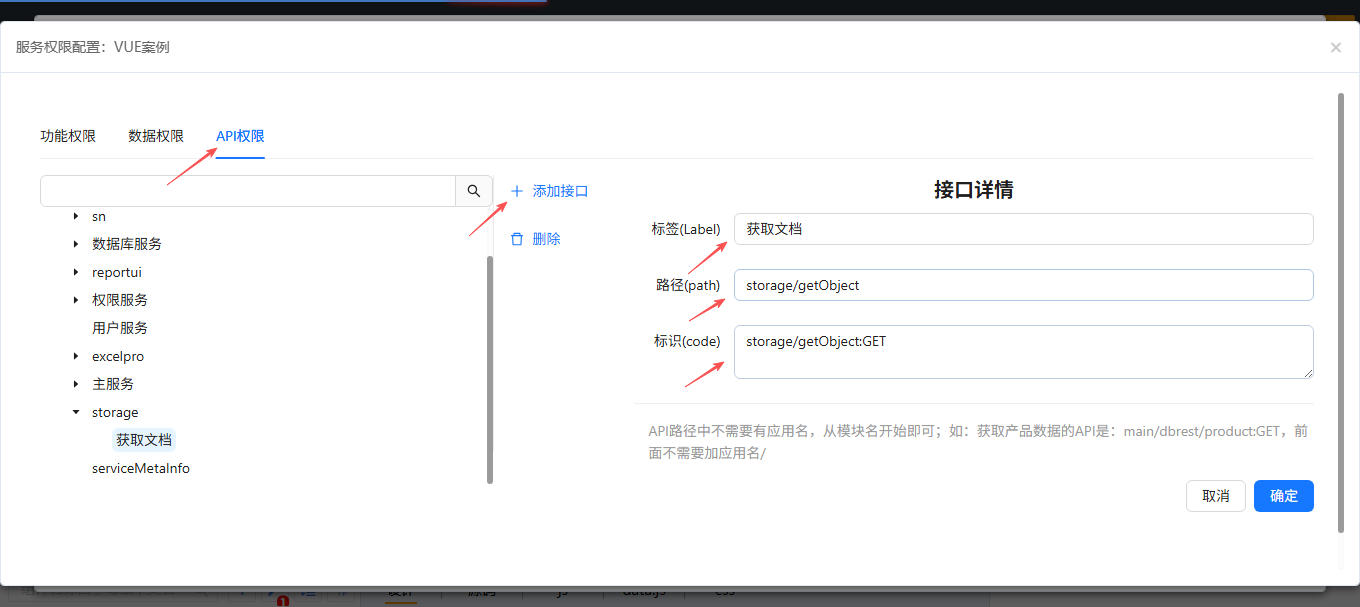The height and width of the screenshot is (607, 1360).
Task: Select 获取文档 item in tree
Action: (x=144, y=440)
